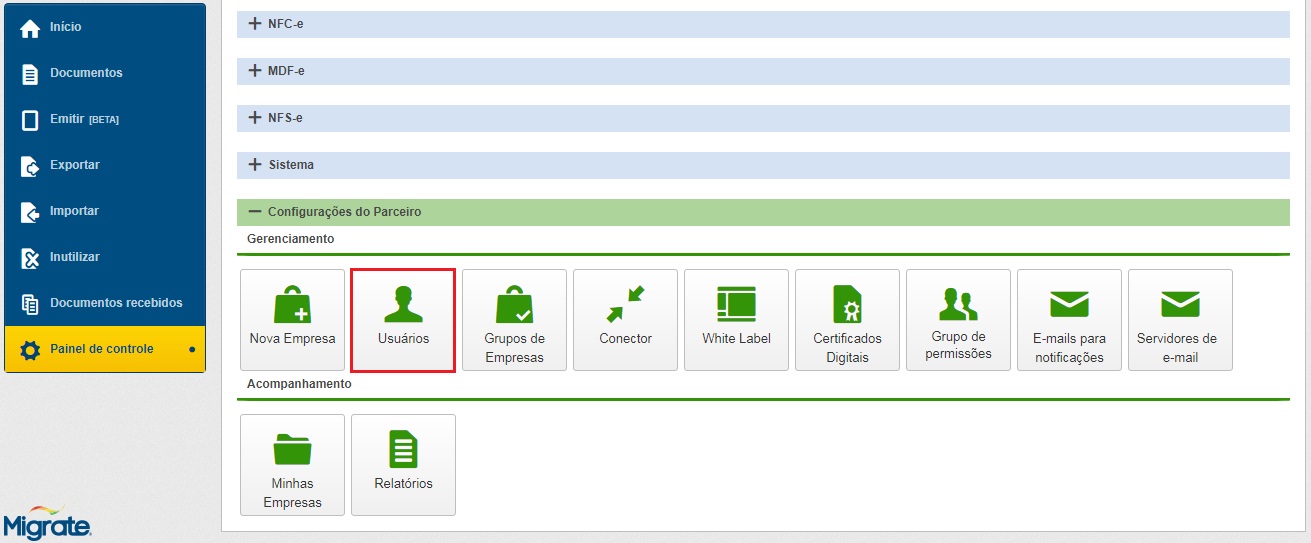Select the Conector tile
The width and height of the screenshot is (1311, 543).
[x=625, y=320]
